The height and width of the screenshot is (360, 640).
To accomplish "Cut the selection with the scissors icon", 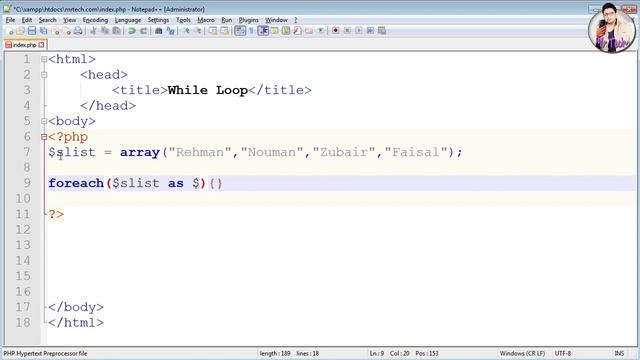I will (93, 31).
